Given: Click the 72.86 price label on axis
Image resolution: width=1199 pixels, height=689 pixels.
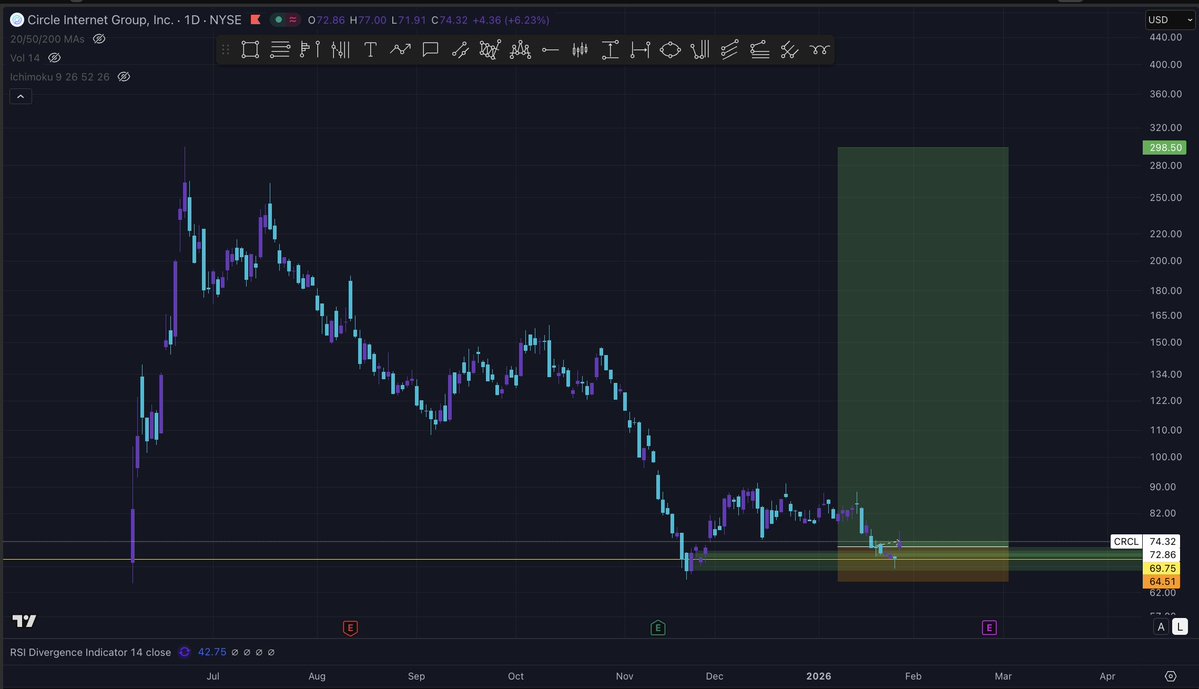Looking at the screenshot, I should tap(1162, 554).
